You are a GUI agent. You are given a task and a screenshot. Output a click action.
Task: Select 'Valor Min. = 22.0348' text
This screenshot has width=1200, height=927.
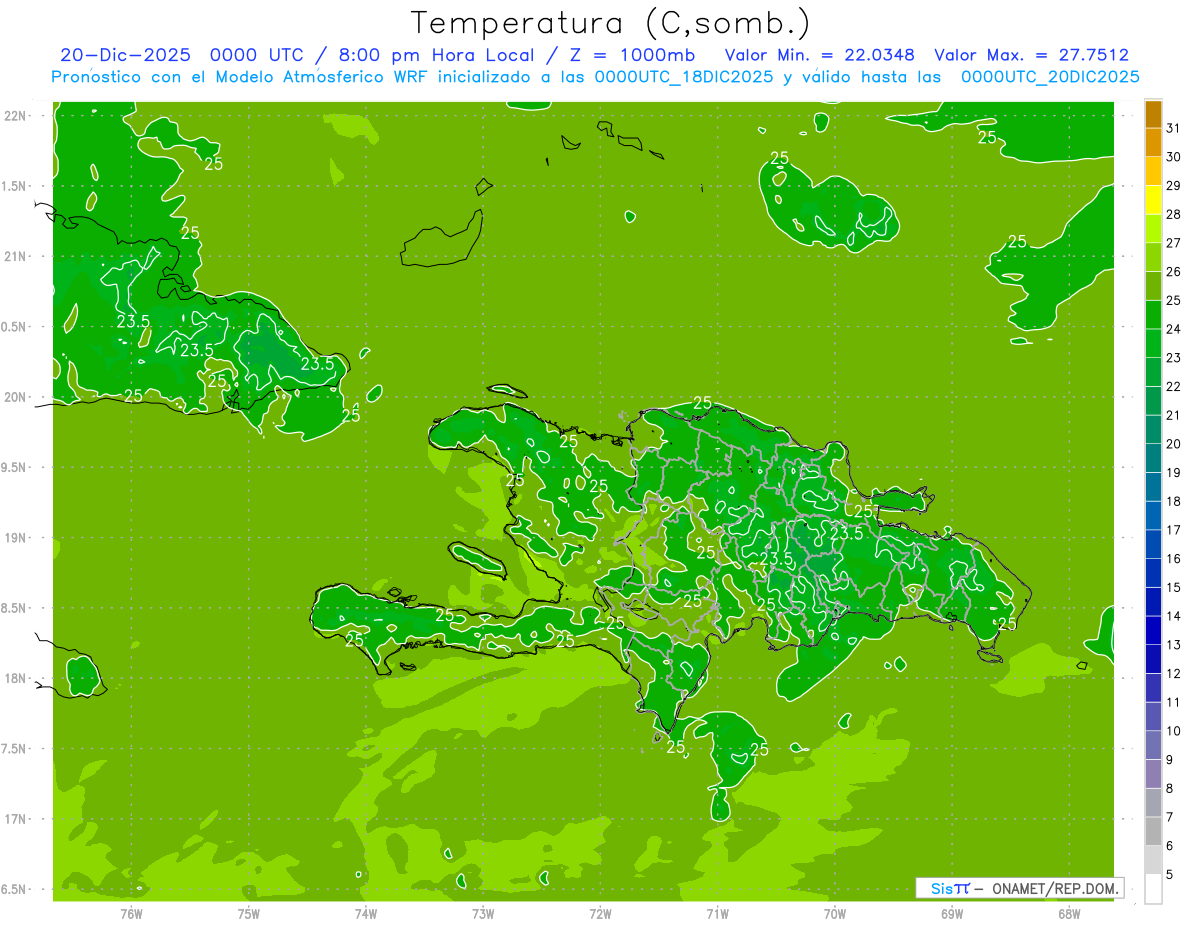pyautogui.click(x=820, y=55)
